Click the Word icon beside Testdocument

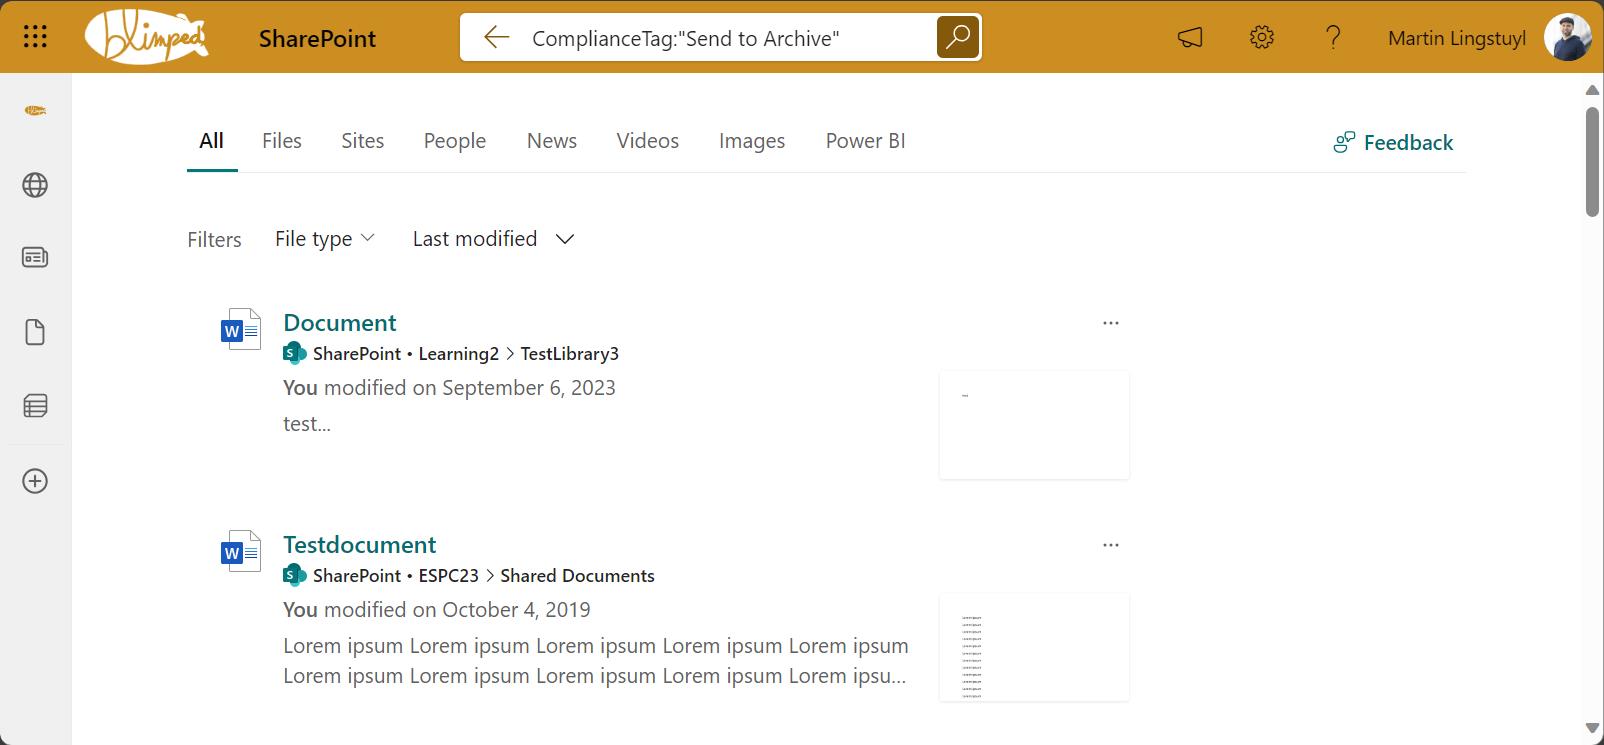click(241, 551)
